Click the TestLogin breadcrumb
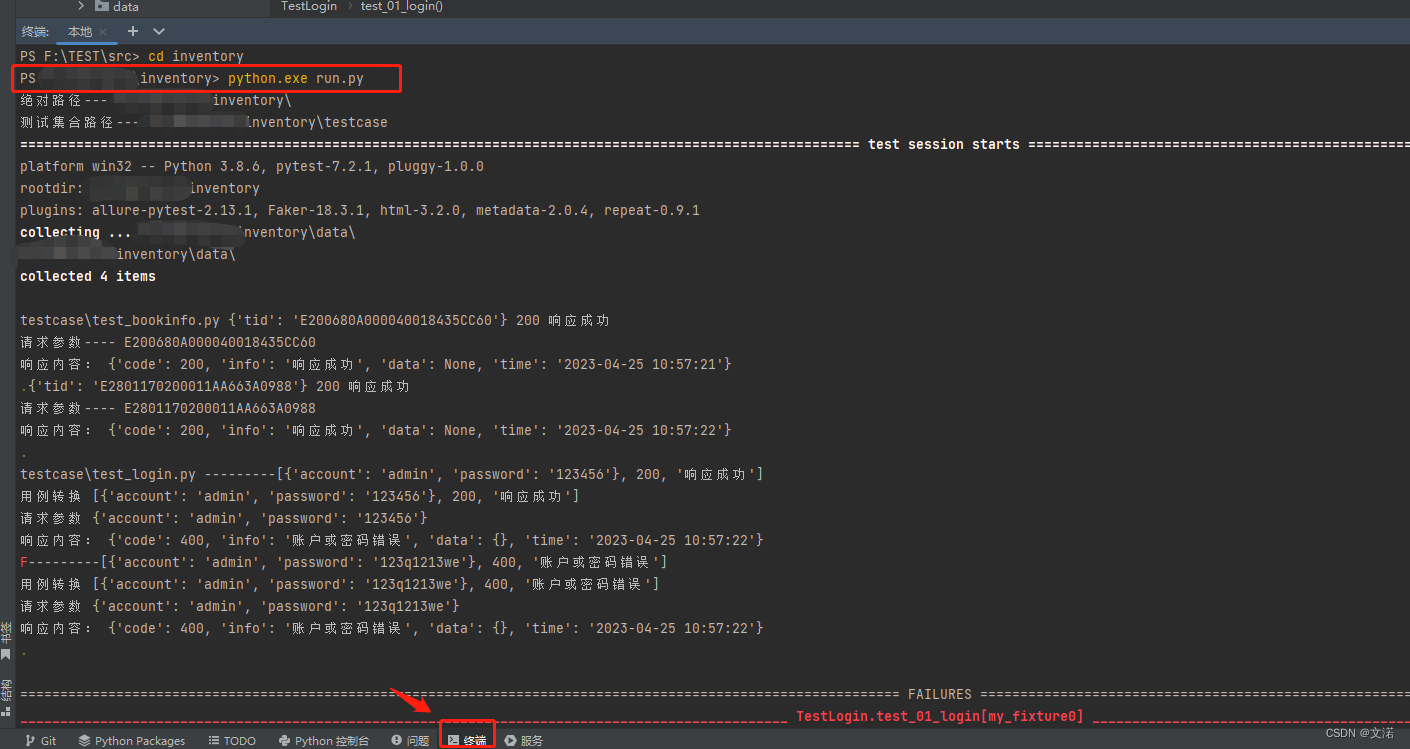 (x=308, y=6)
